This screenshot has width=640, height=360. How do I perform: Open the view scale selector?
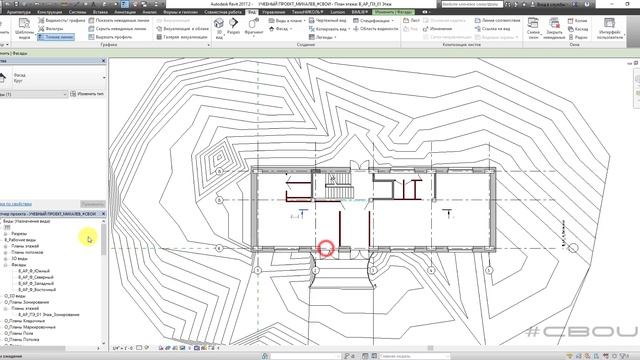coord(123,348)
